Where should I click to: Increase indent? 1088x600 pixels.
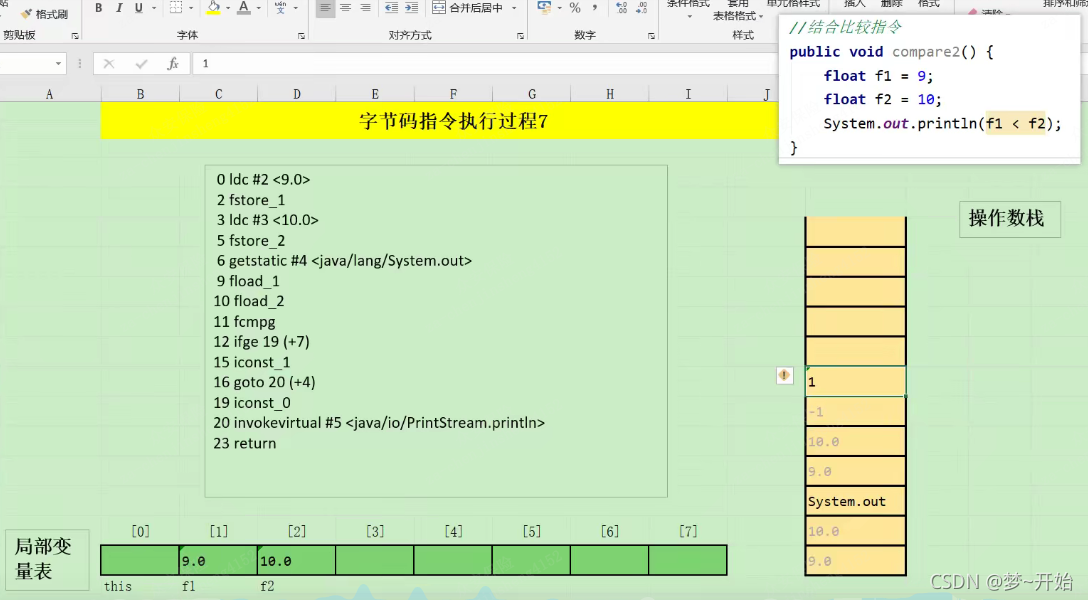[411, 8]
